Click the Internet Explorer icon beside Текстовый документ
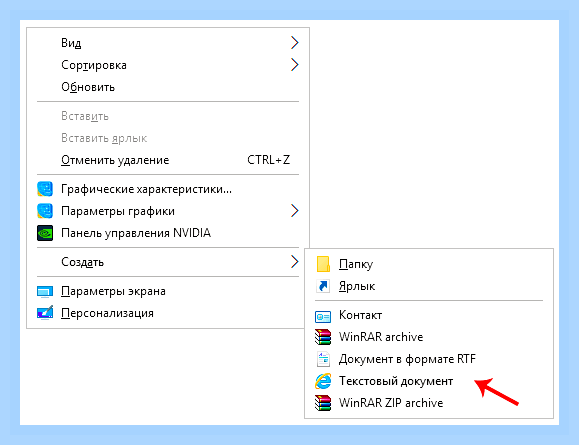579x445 pixels. pos(323,381)
